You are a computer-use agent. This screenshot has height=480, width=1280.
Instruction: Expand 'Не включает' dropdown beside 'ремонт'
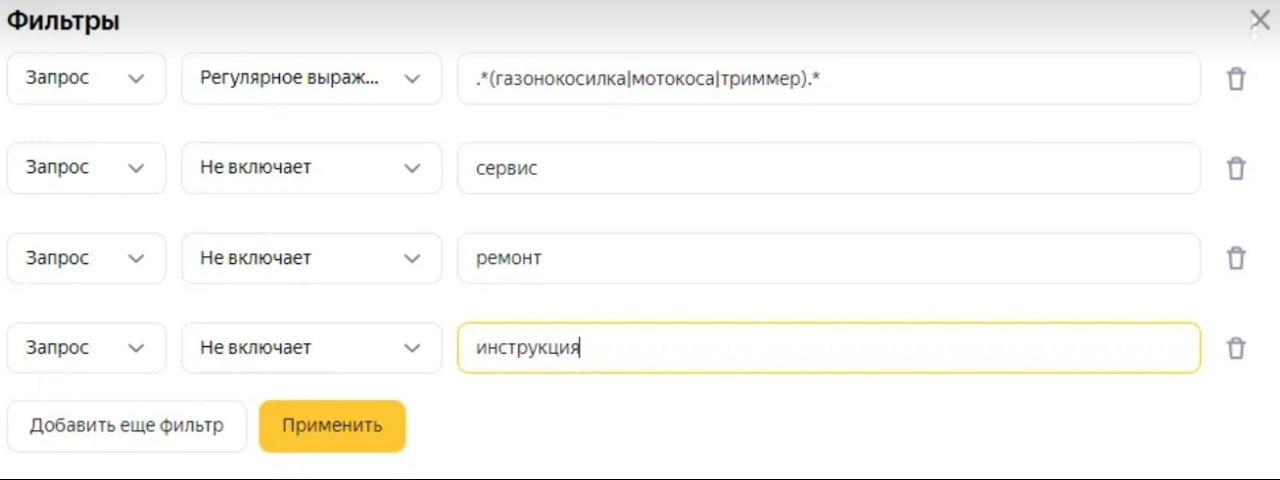coord(311,258)
